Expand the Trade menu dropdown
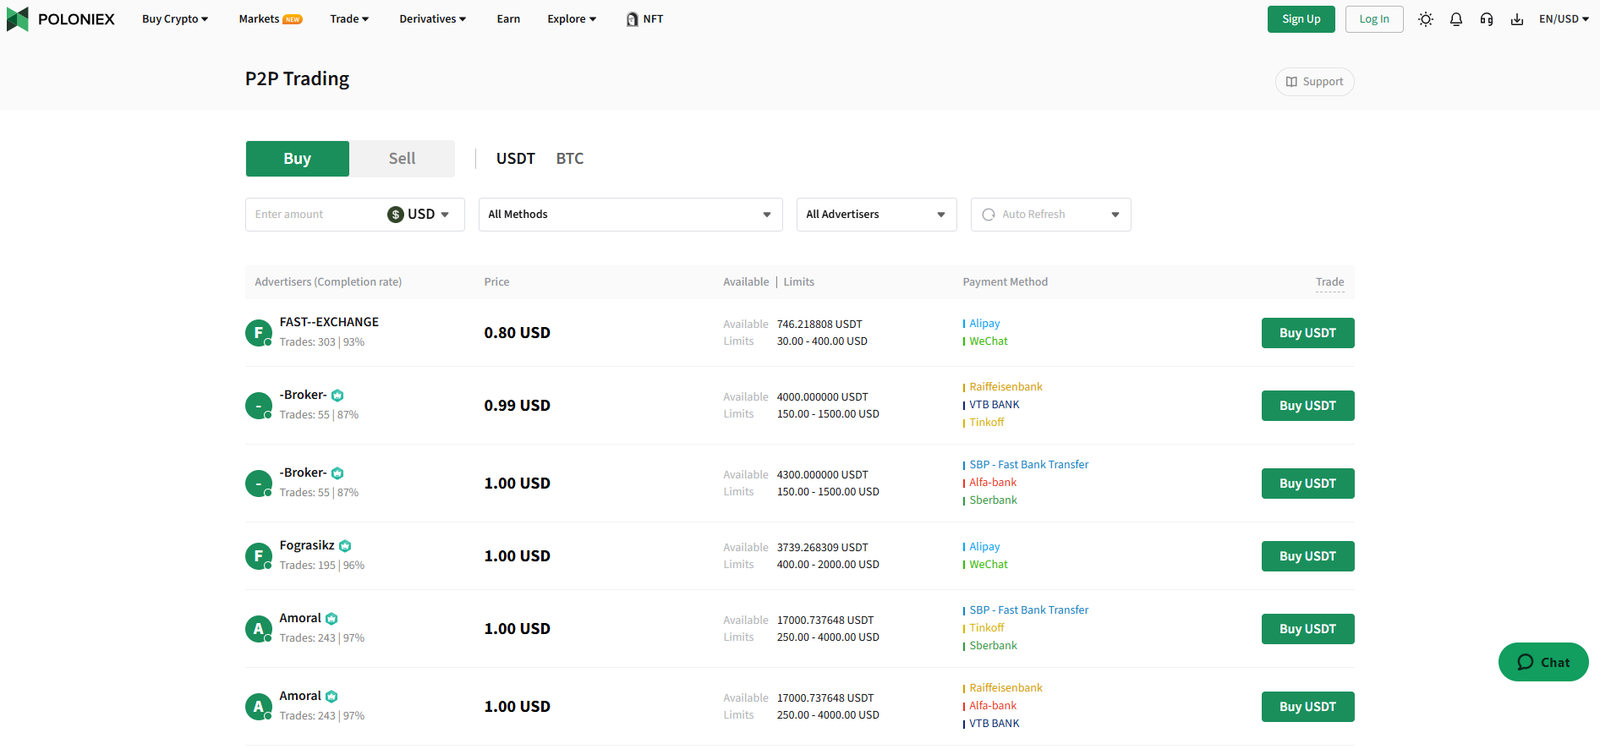The height and width of the screenshot is (748, 1600). click(349, 19)
